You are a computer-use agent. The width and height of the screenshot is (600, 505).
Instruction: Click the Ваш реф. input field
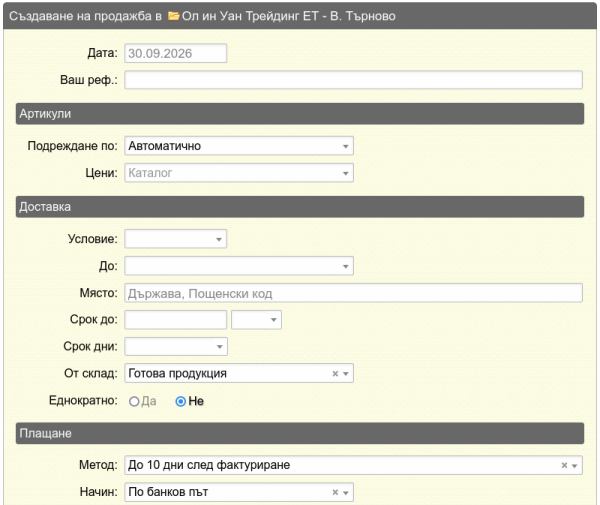(354, 80)
